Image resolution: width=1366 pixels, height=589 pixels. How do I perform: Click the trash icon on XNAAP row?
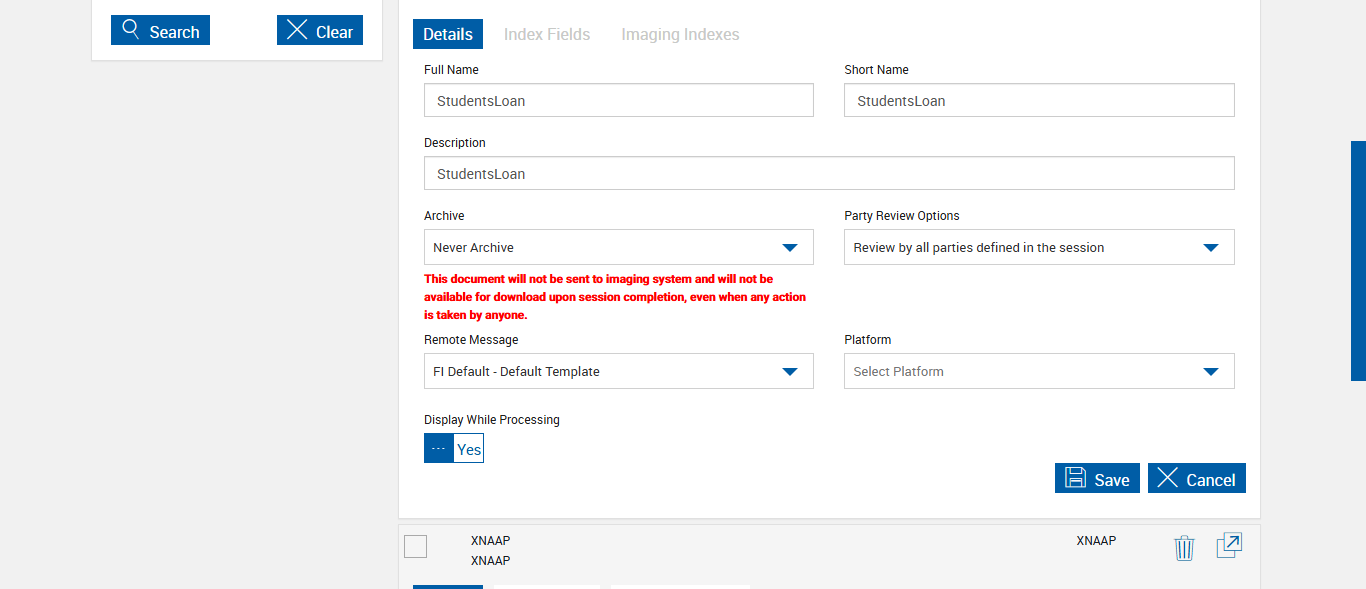[1184, 548]
